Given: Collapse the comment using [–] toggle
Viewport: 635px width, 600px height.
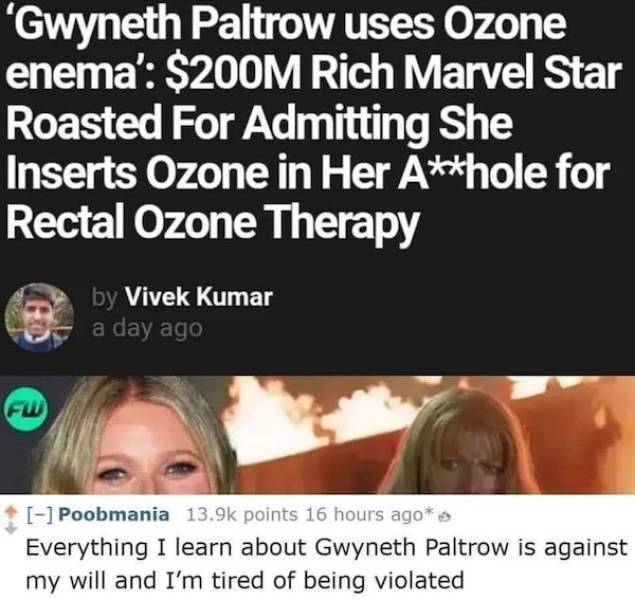Looking at the screenshot, I should pos(40,515).
